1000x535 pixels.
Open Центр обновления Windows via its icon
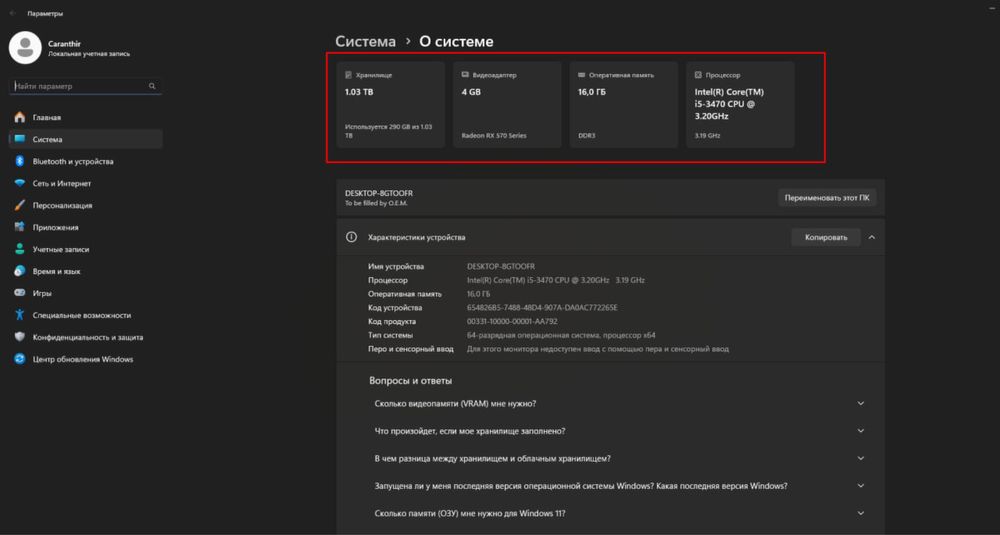(20, 359)
